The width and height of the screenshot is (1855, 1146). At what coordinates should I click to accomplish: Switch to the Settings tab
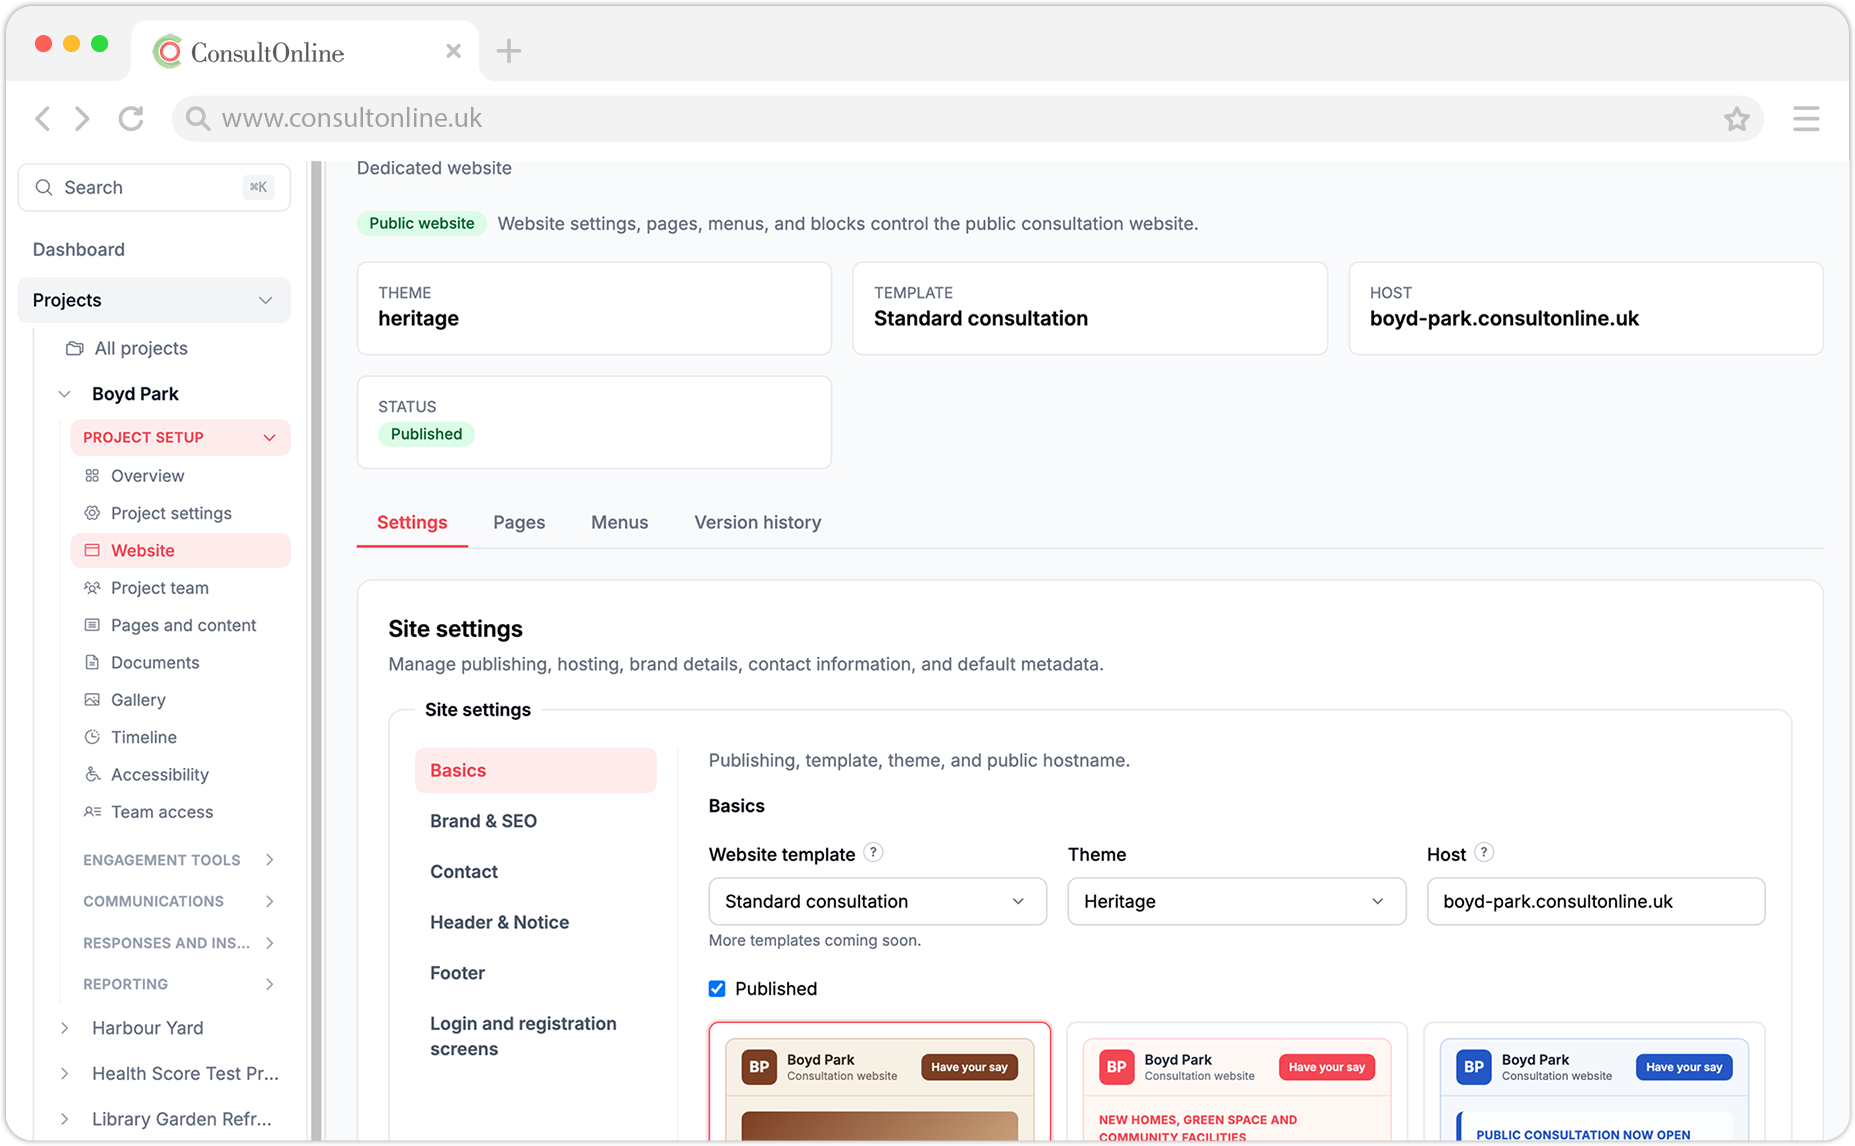coord(412,522)
